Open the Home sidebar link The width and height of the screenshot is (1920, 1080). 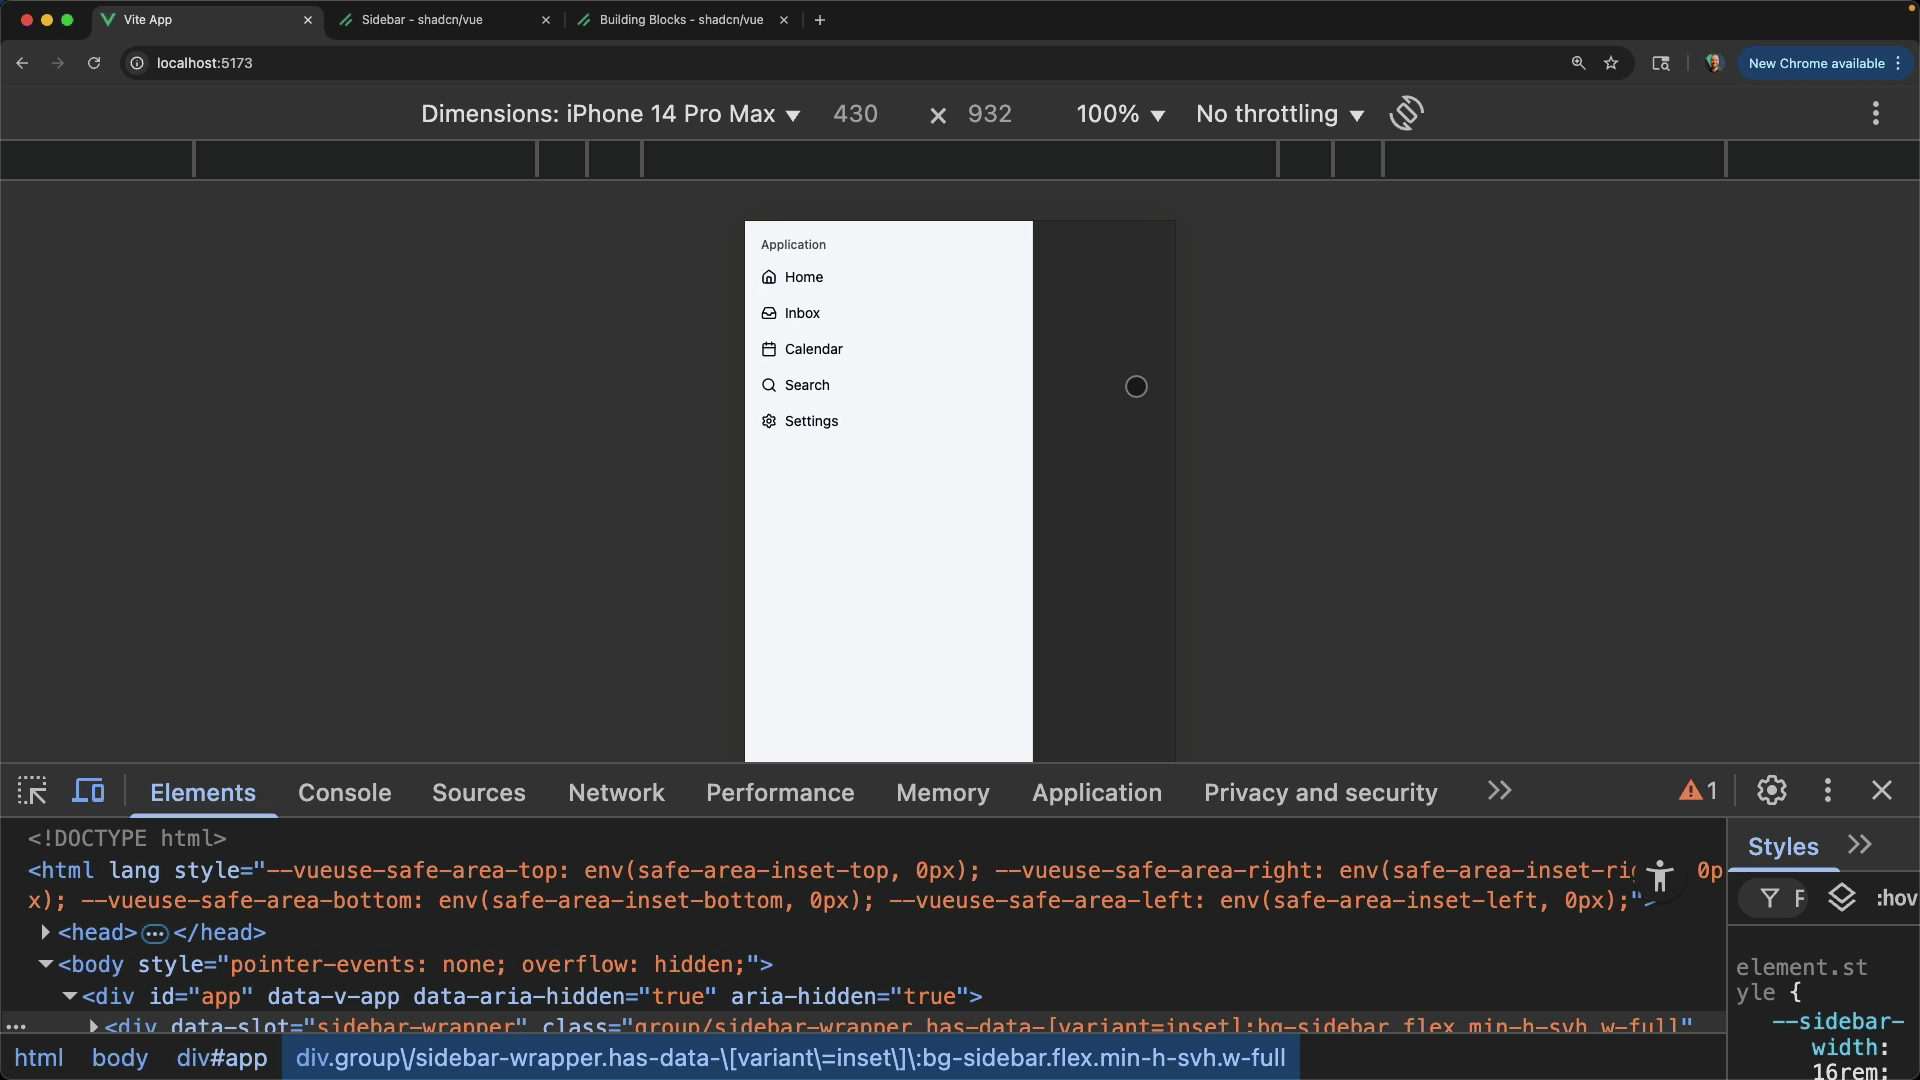pos(888,277)
